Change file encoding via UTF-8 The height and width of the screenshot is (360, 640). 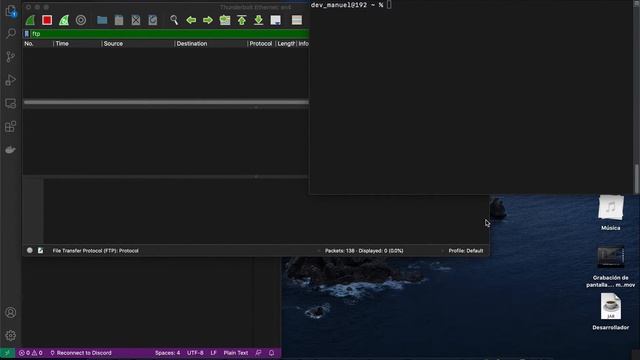click(195, 353)
